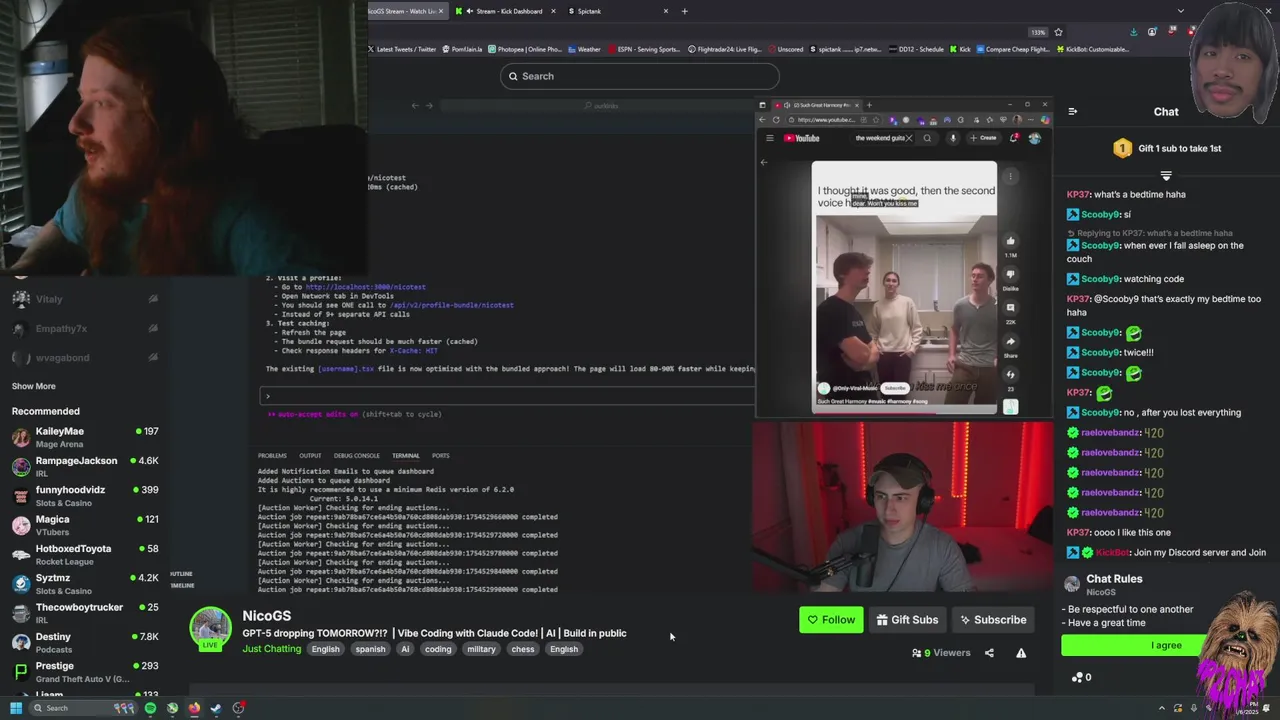1280x720 pixels.
Task: Close the Kick Dashboard tab
Action: tap(554, 11)
